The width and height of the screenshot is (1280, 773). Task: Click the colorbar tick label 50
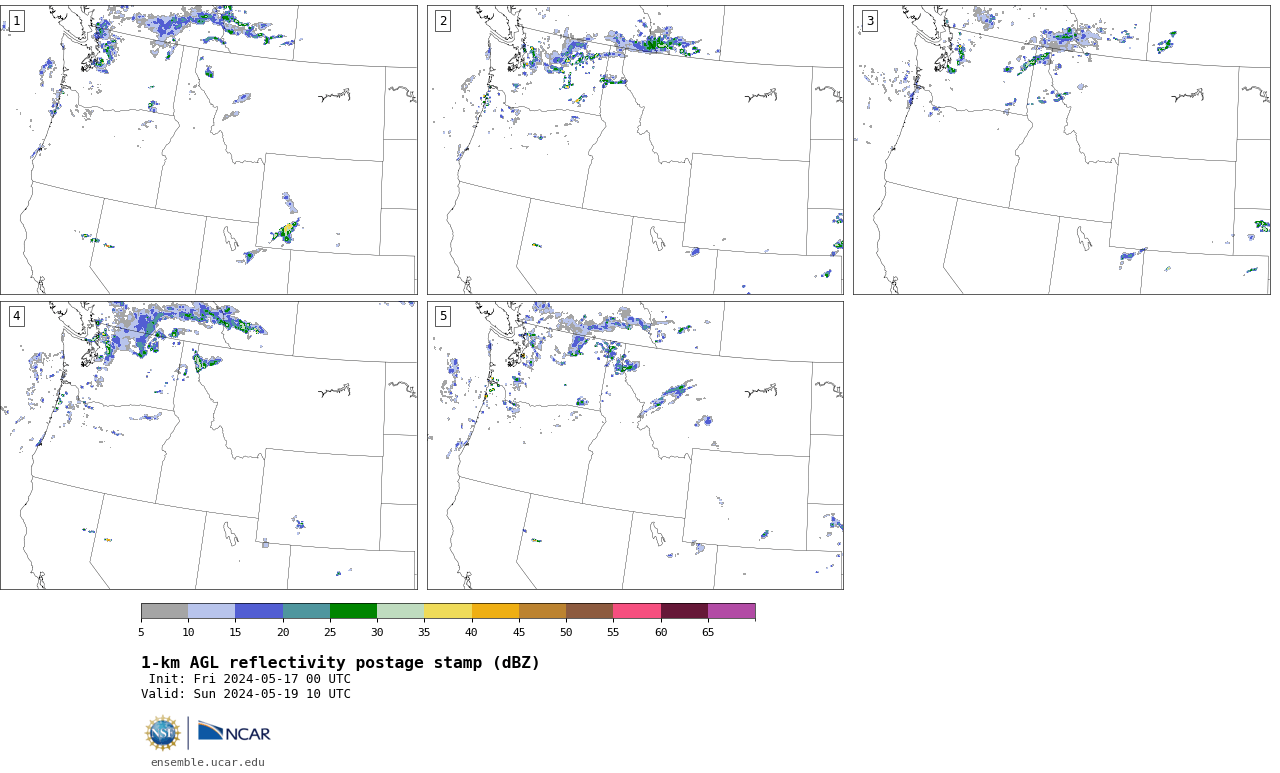pos(566,632)
